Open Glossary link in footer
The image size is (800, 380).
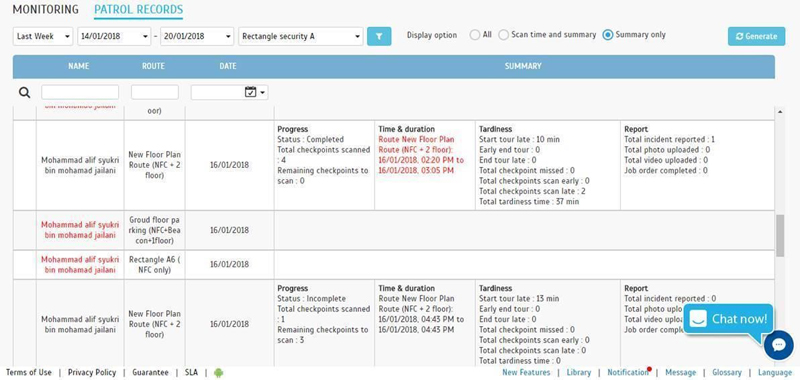click(x=727, y=372)
